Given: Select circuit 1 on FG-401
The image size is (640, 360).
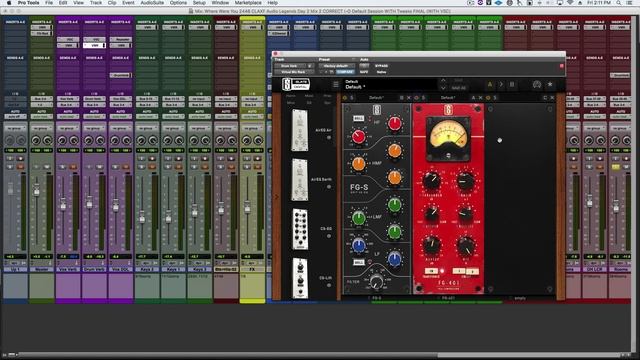Looking at the screenshot, I should coord(459,271).
